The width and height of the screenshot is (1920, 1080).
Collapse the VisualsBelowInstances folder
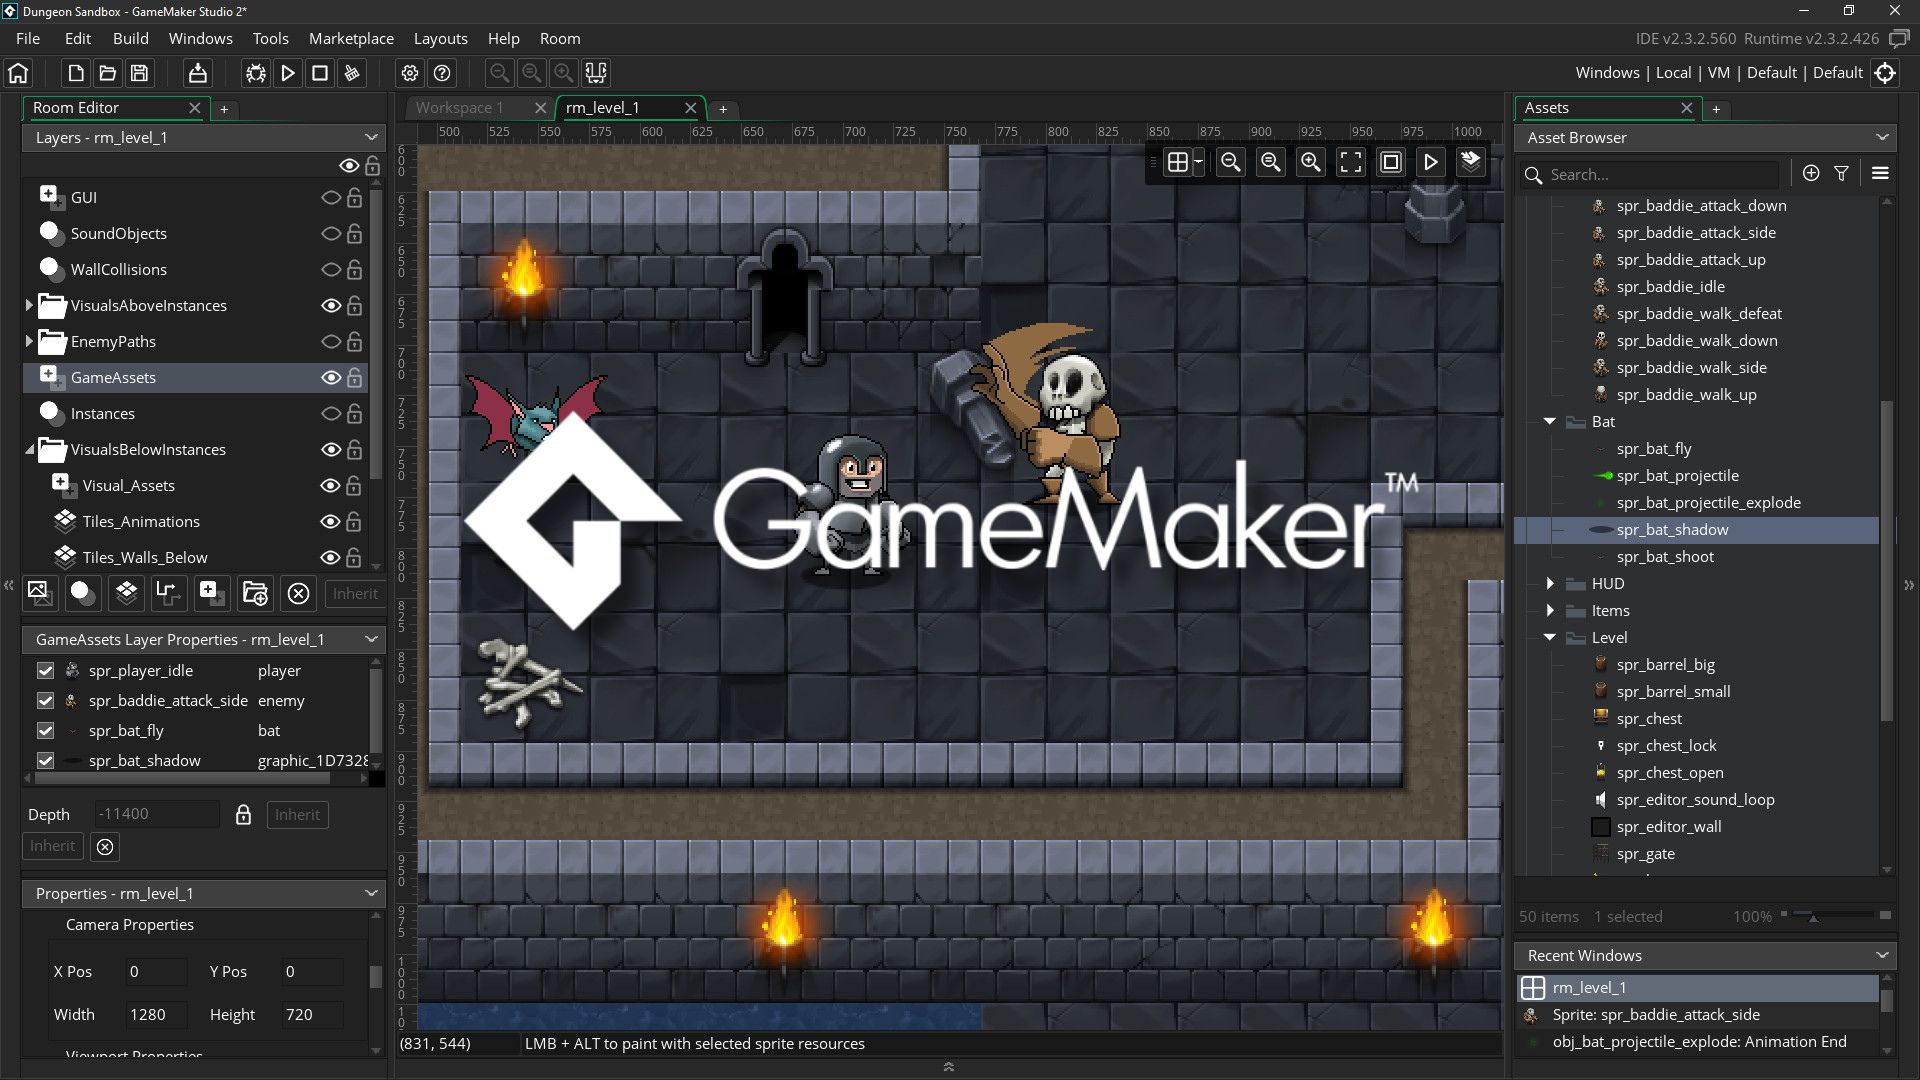[x=29, y=451]
